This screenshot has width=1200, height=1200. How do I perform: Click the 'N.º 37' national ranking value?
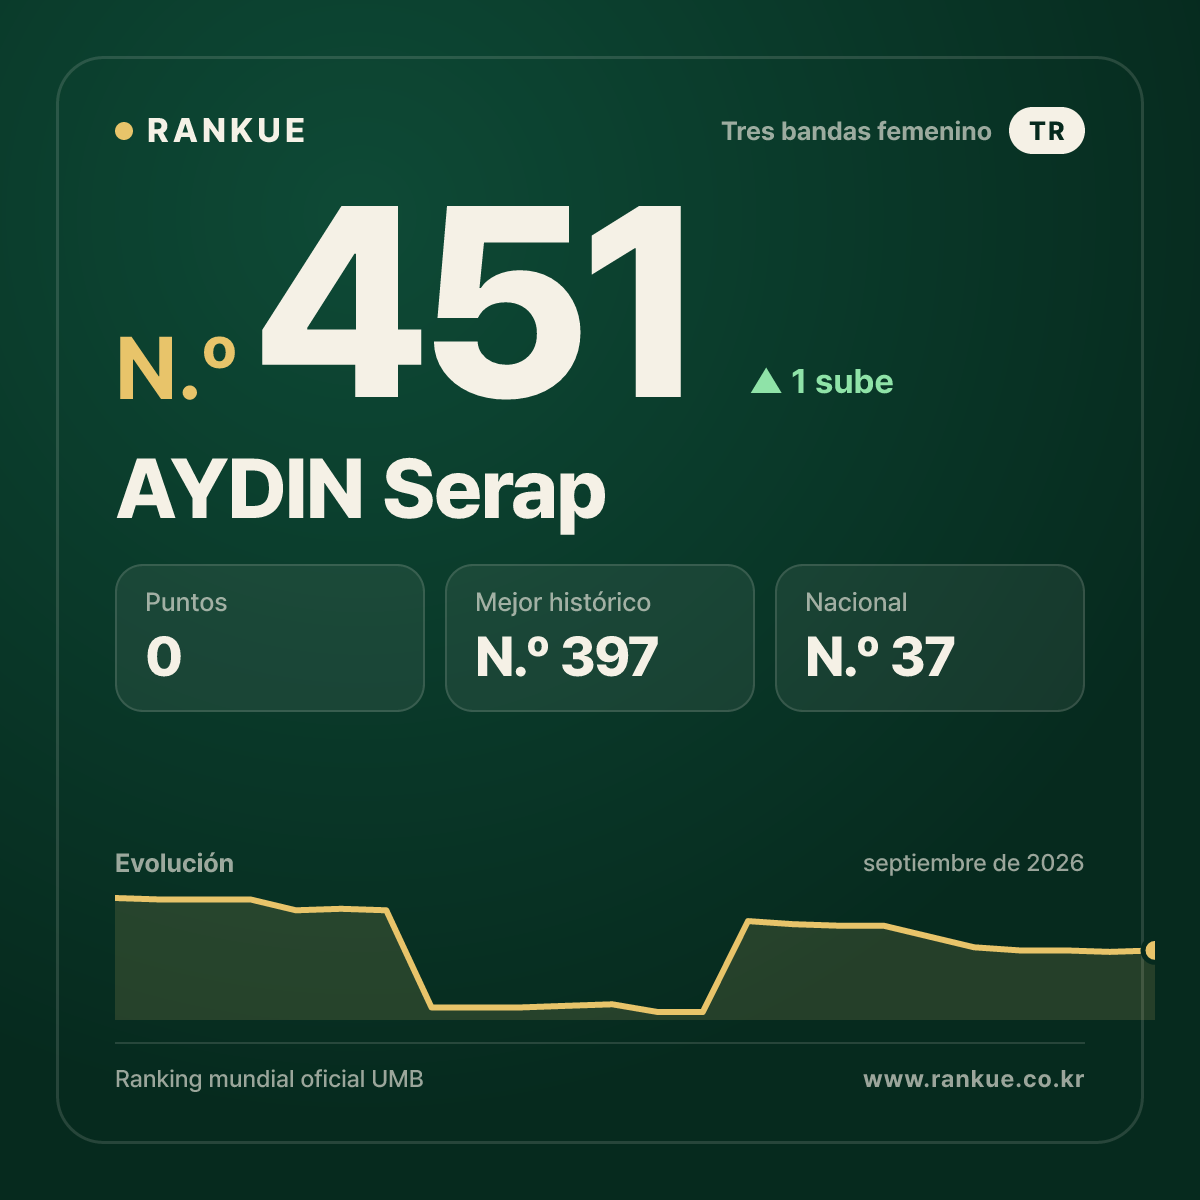coord(880,657)
